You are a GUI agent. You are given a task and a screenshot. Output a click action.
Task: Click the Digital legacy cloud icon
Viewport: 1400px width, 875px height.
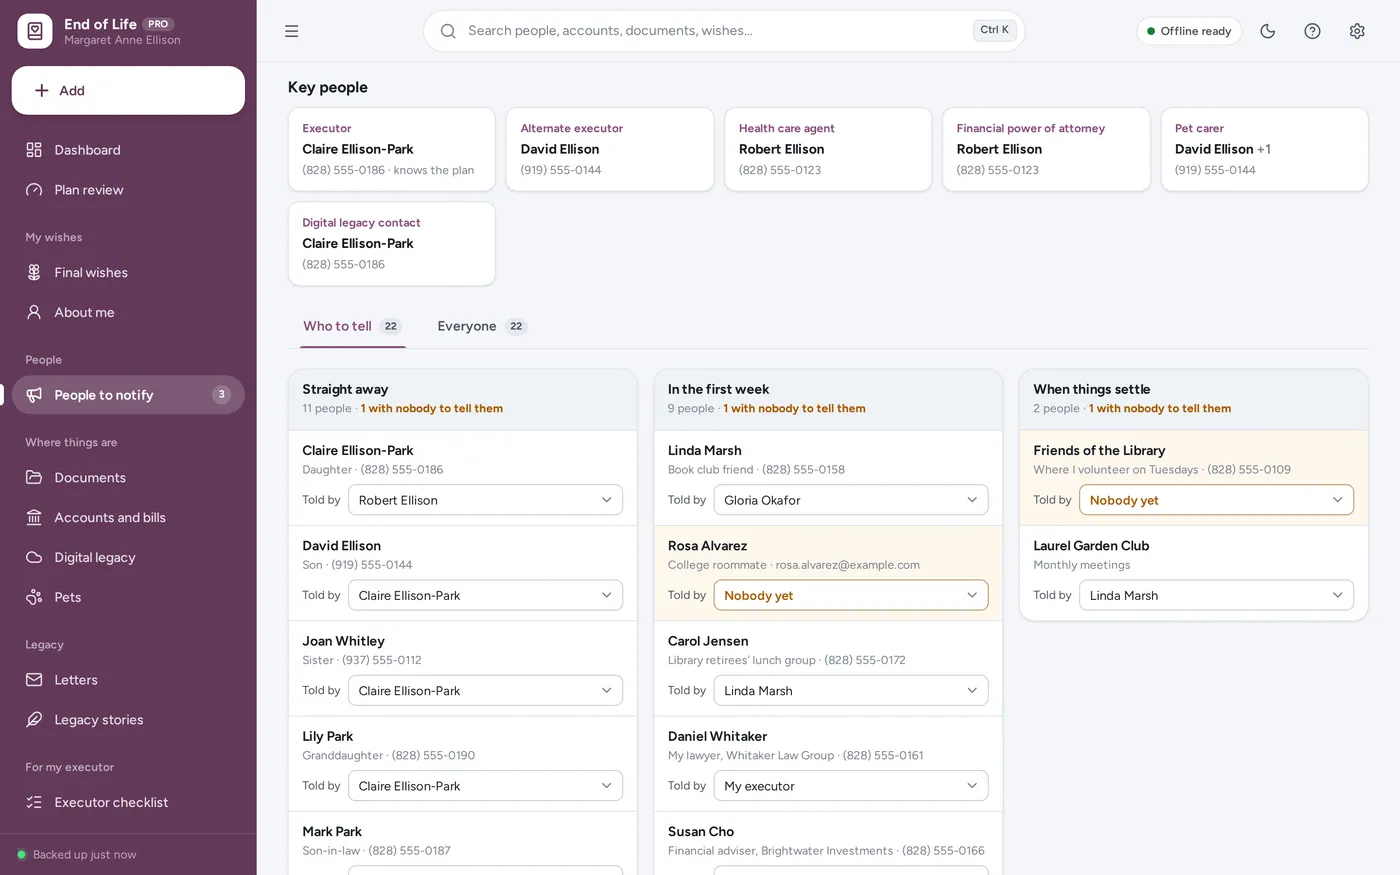[x=34, y=557]
